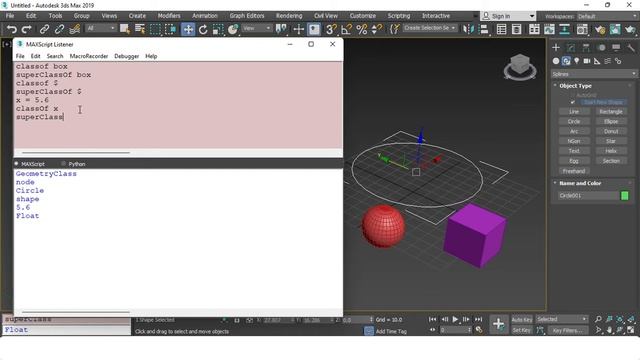Activate the Select and Scale tool

(x=218, y=29)
